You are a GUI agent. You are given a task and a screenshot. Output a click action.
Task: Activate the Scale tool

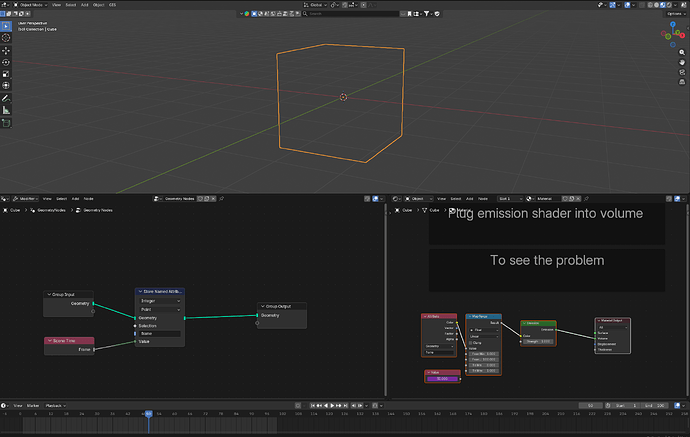tap(6, 74)
